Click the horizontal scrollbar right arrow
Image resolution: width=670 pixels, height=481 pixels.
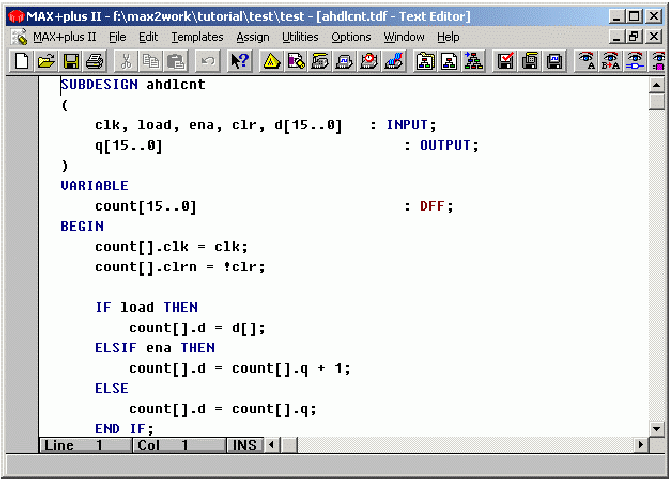pyautogui.click(x=641, y=445)
